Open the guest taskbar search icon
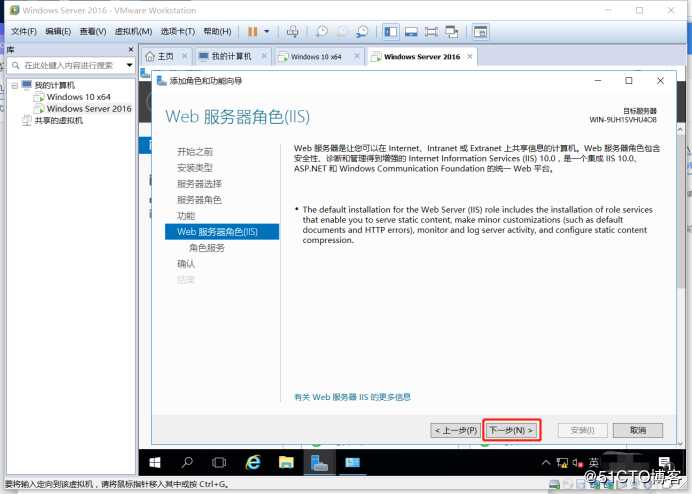This screenshot has height=494, width=692. (x=187, y=463)
